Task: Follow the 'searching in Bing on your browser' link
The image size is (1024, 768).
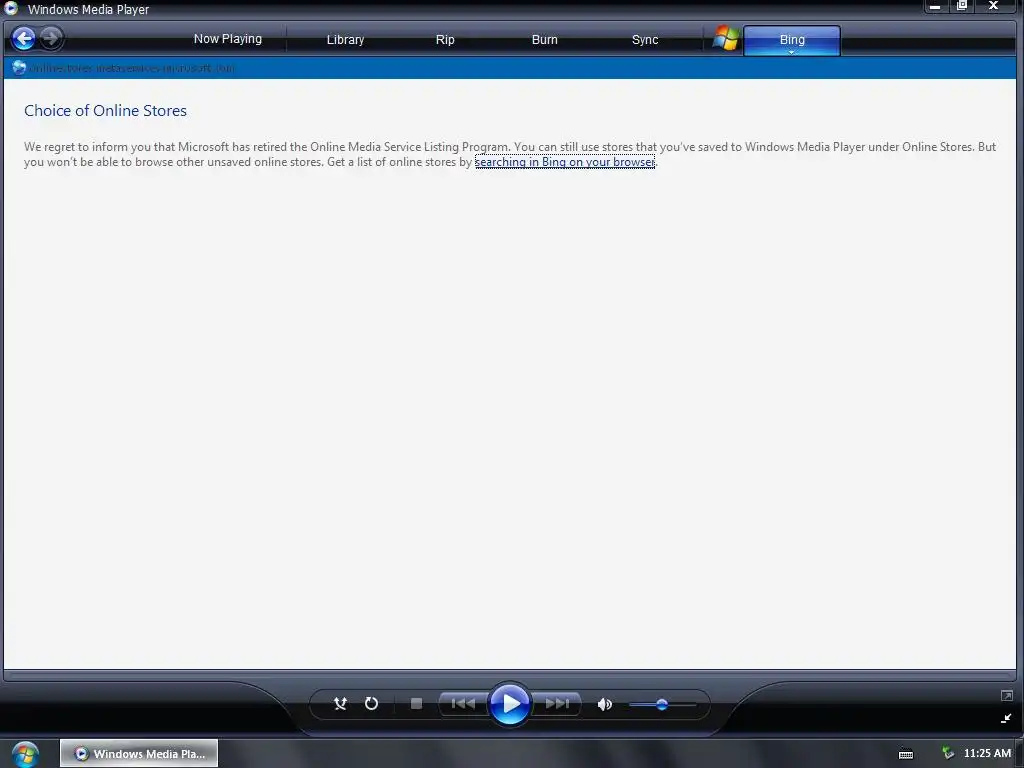Action: 564,162
